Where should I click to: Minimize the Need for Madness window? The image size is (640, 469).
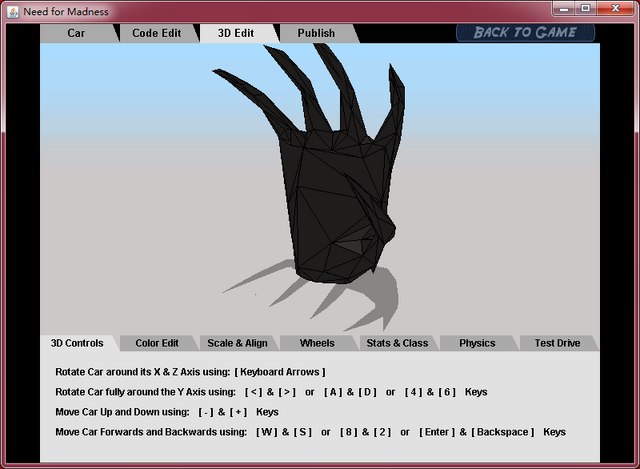(x=564, y=9)
